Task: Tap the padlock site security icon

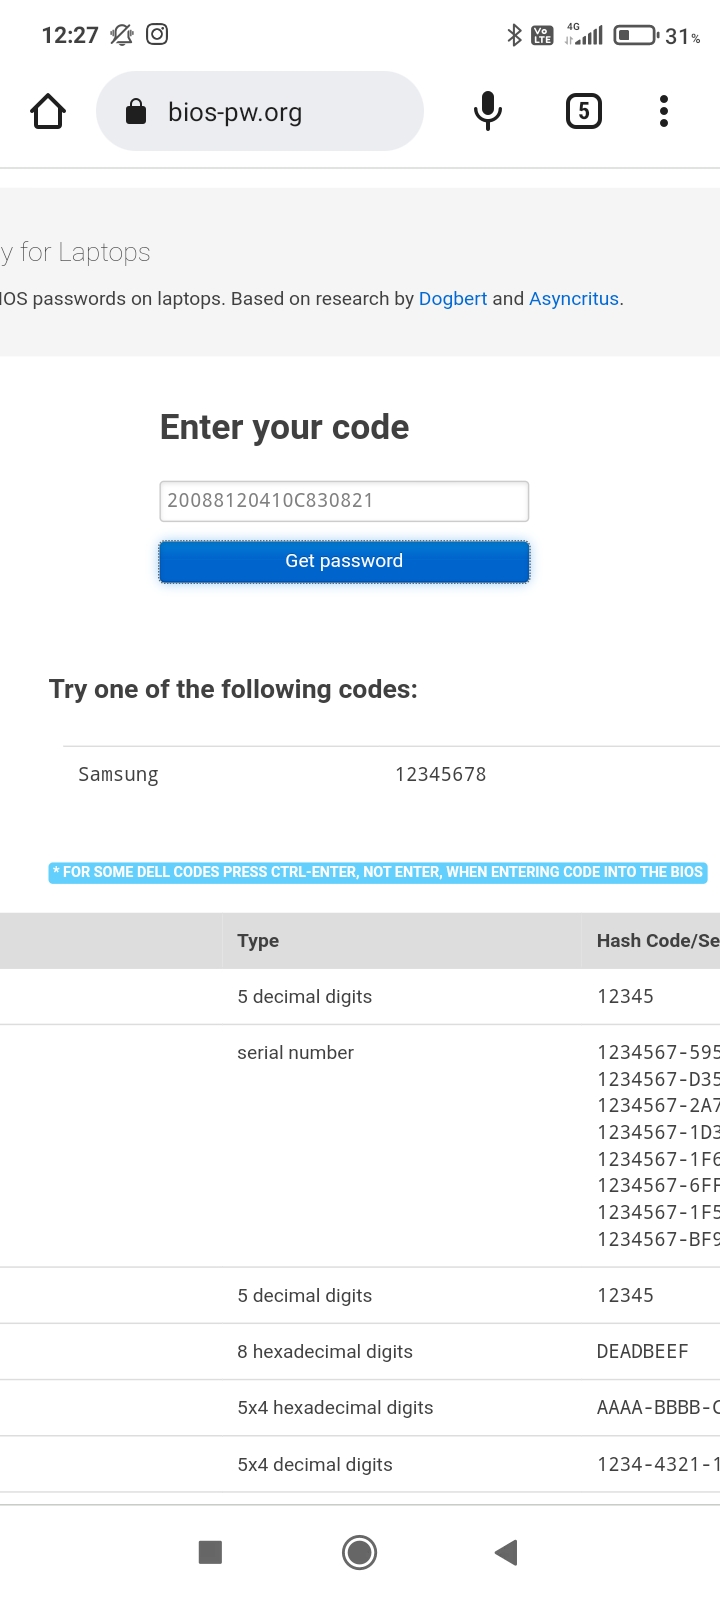Action: click(136, 113)
